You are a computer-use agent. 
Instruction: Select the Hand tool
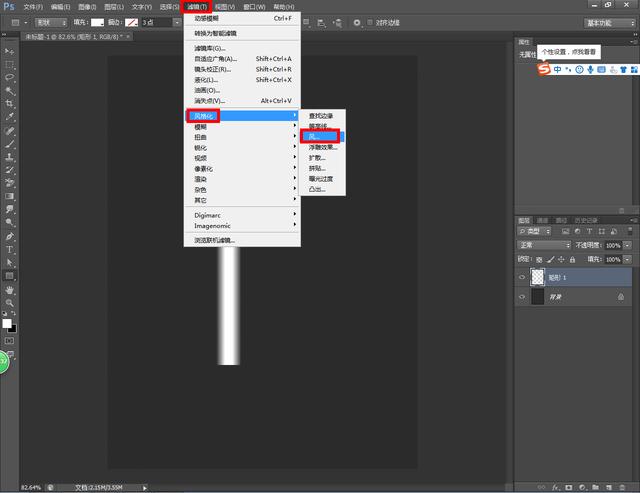click(10, 290)
